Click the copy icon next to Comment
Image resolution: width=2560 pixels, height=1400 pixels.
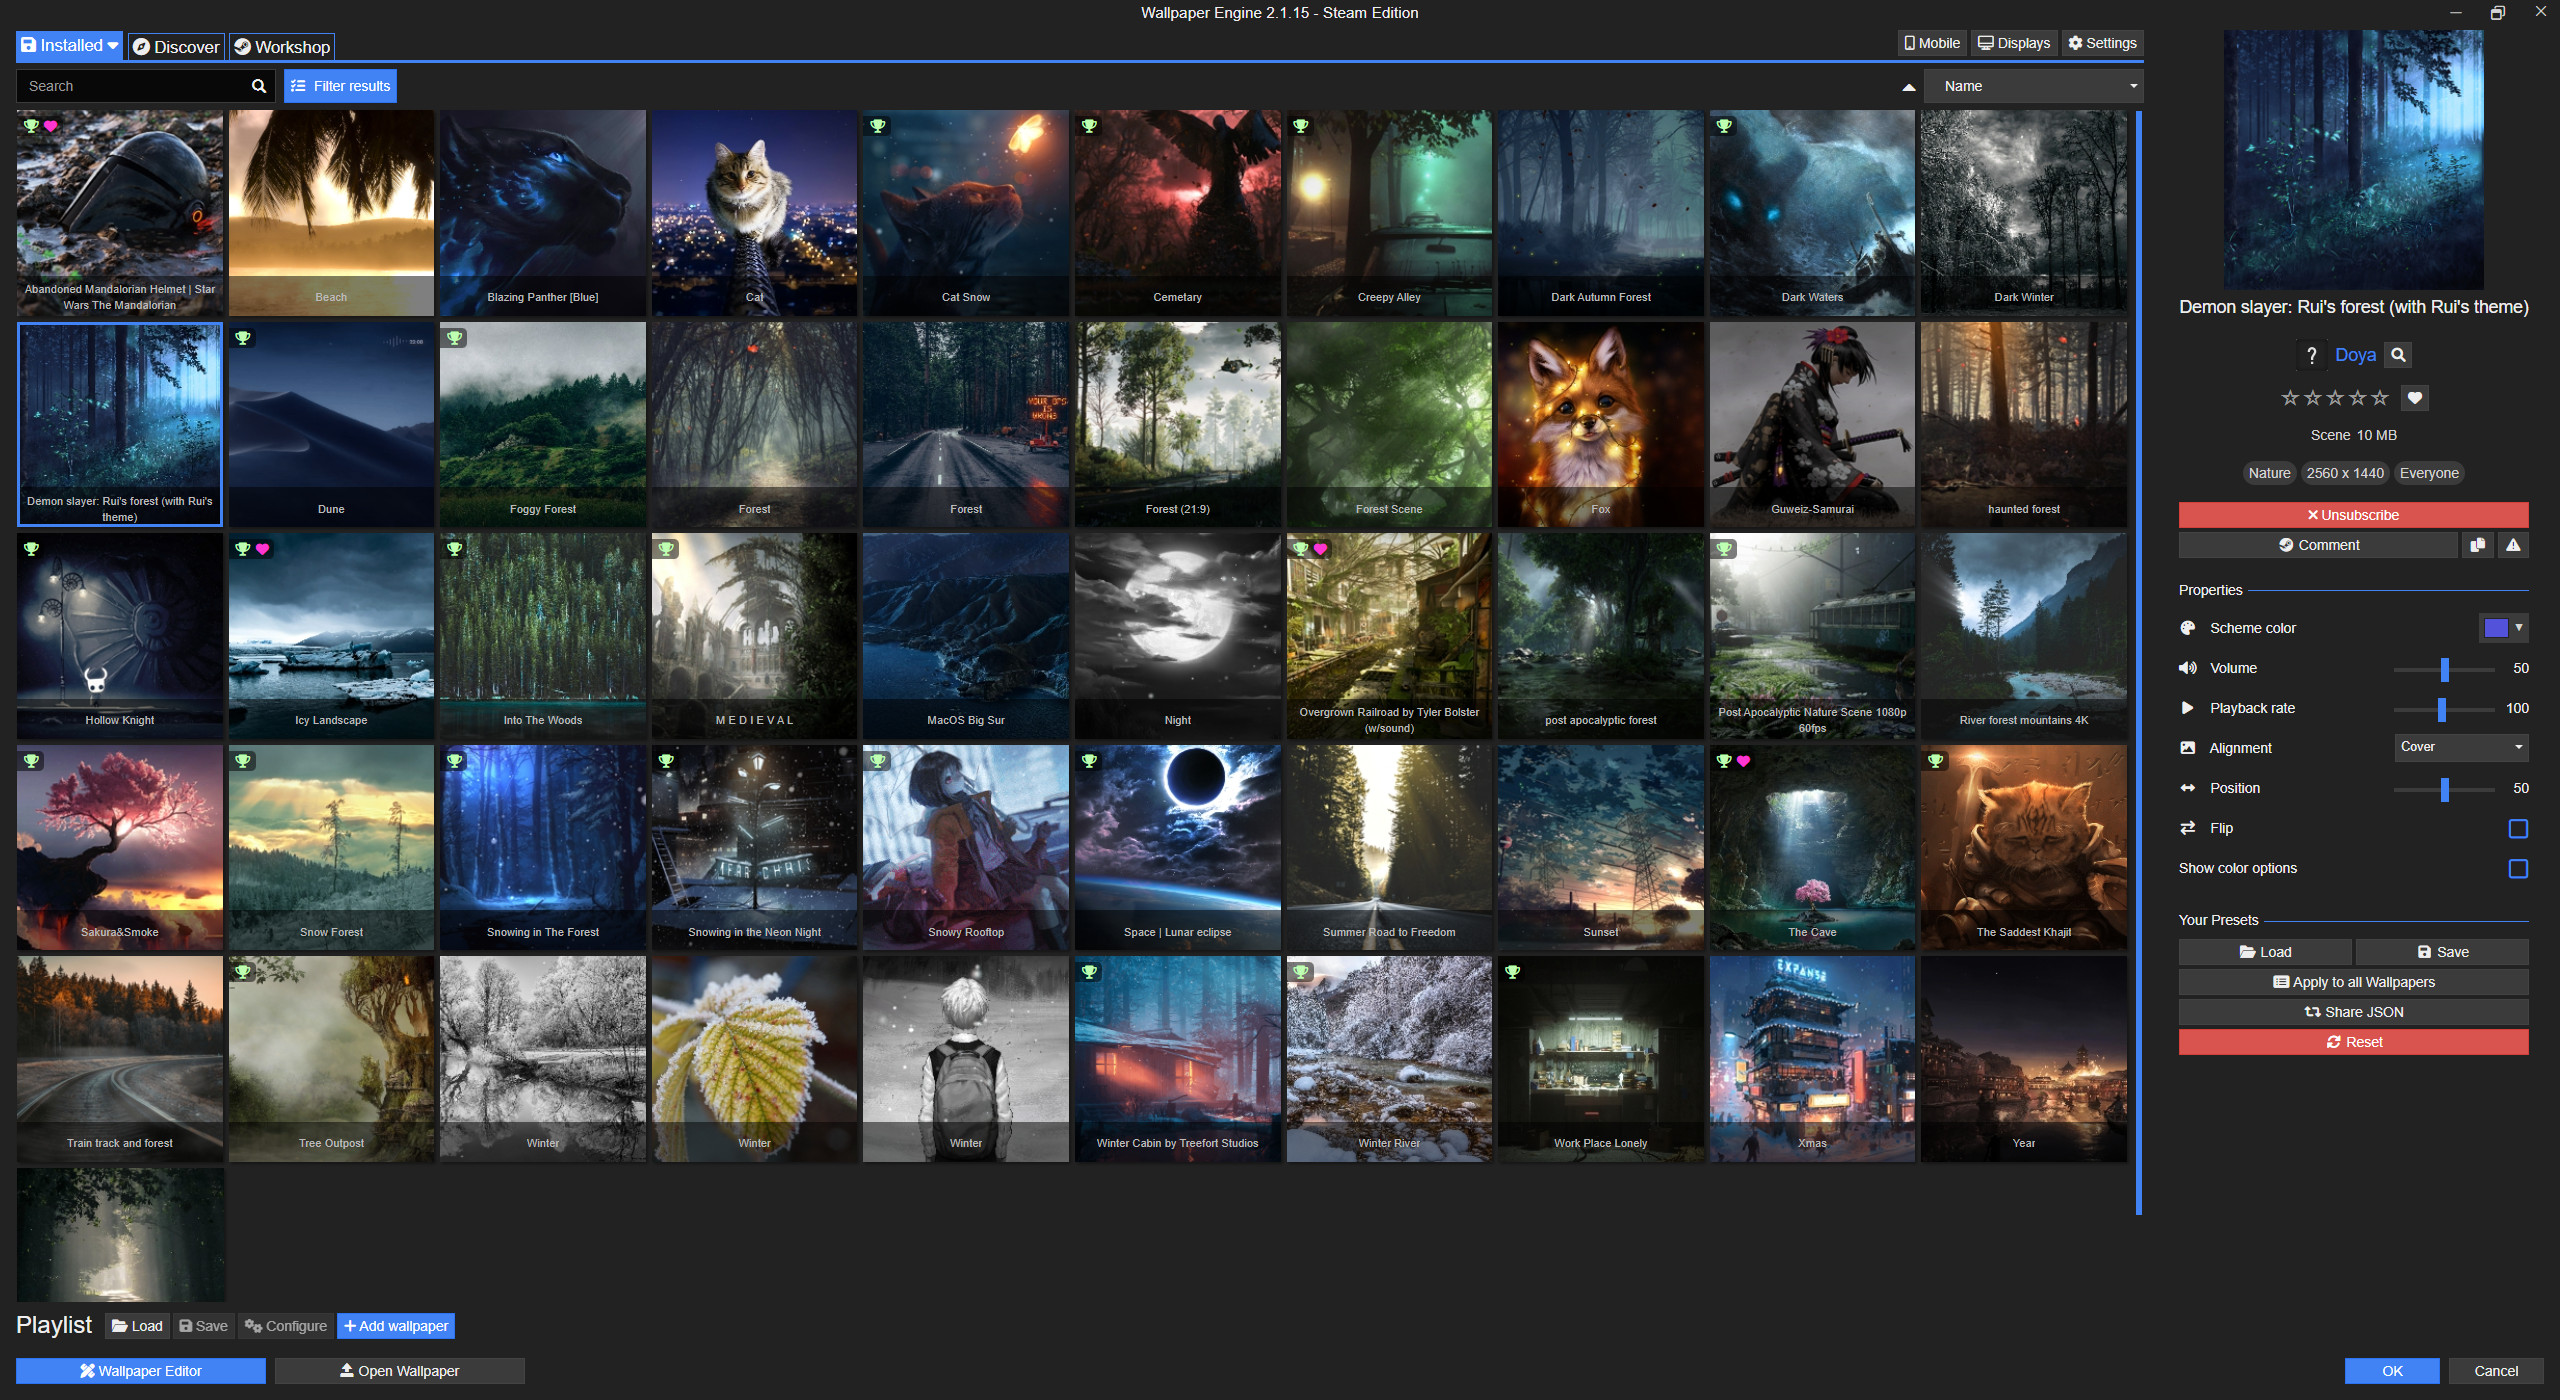2478,545
